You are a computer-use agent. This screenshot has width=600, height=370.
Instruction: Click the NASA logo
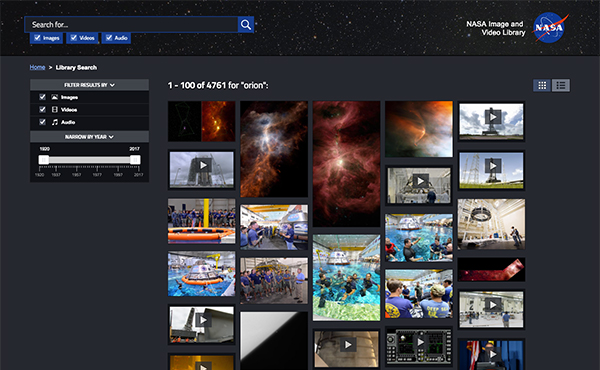tap(550, 28)
